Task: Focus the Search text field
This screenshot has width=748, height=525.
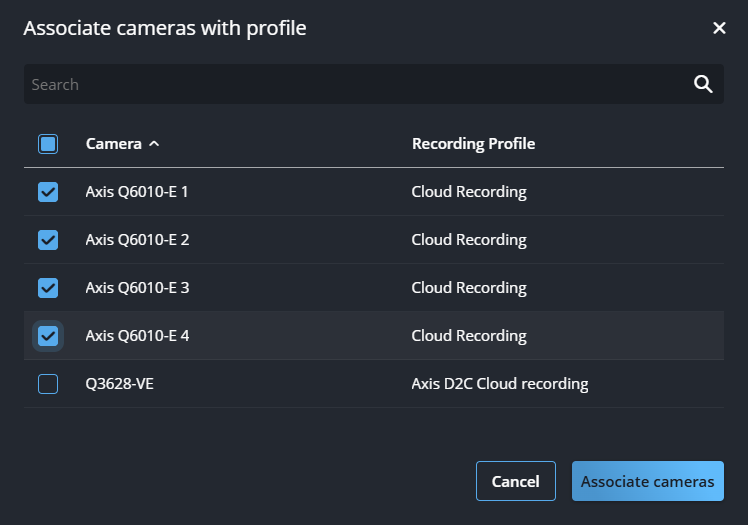Action: tap(350, 84)
